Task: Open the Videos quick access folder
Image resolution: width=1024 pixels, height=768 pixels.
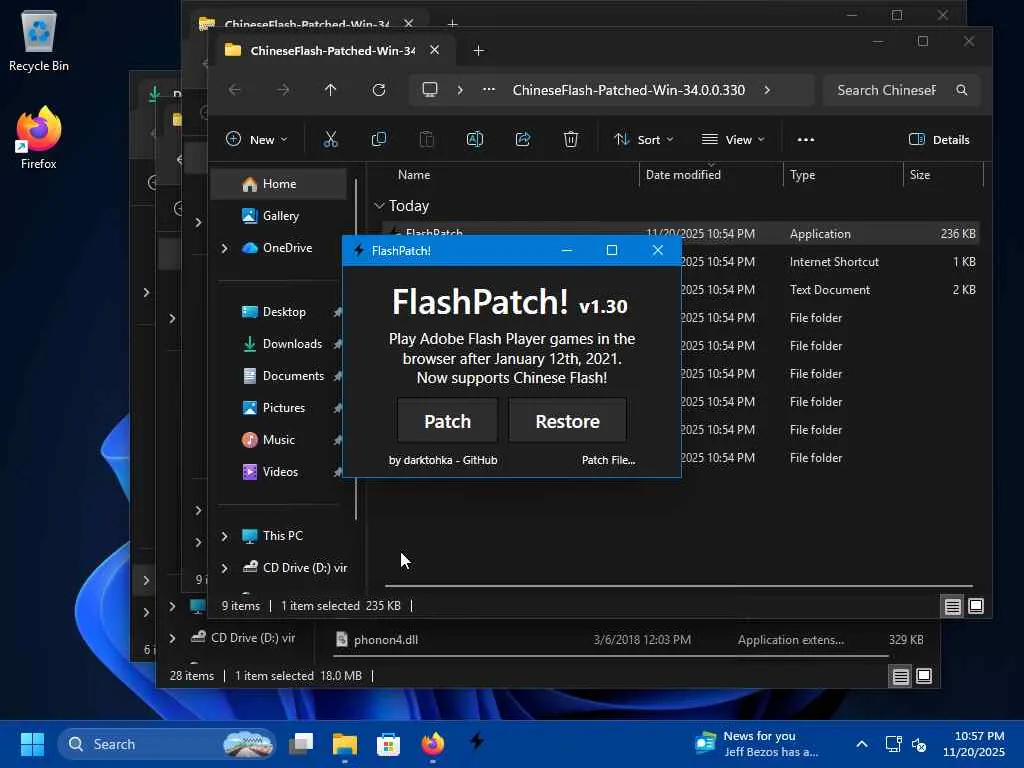Action: point(280,472)
